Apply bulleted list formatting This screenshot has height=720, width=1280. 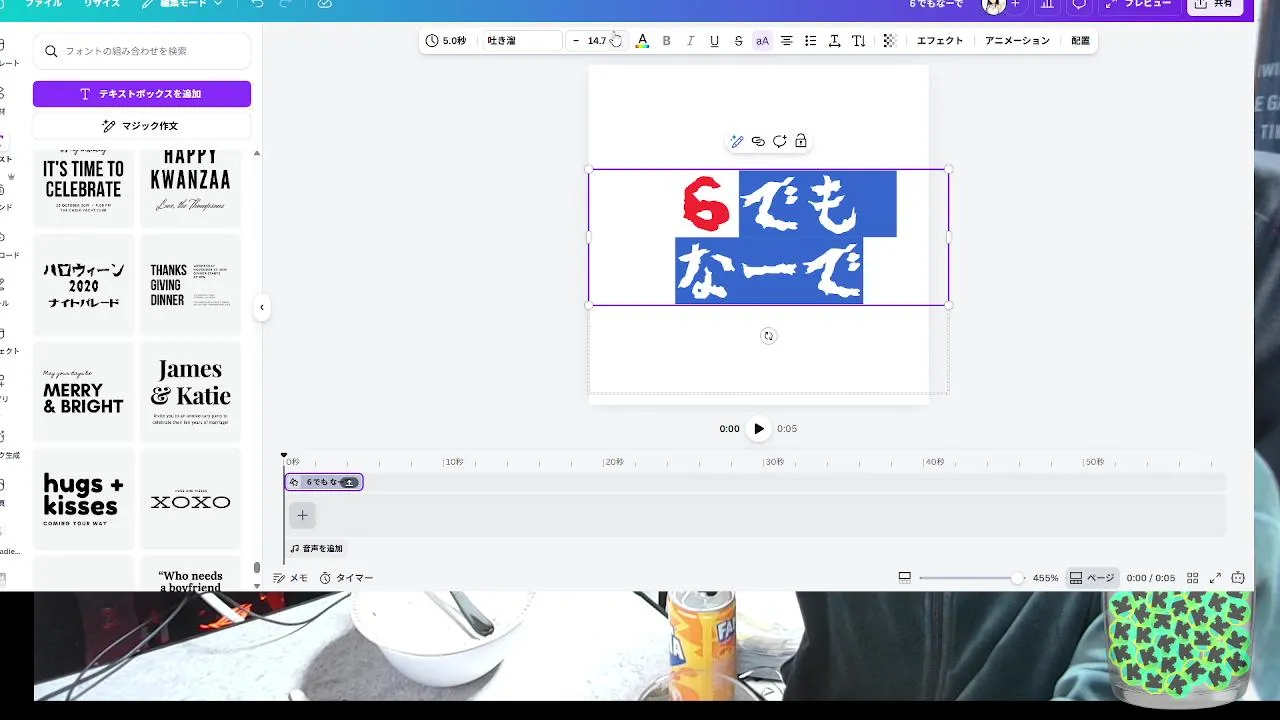click(811, 41)
